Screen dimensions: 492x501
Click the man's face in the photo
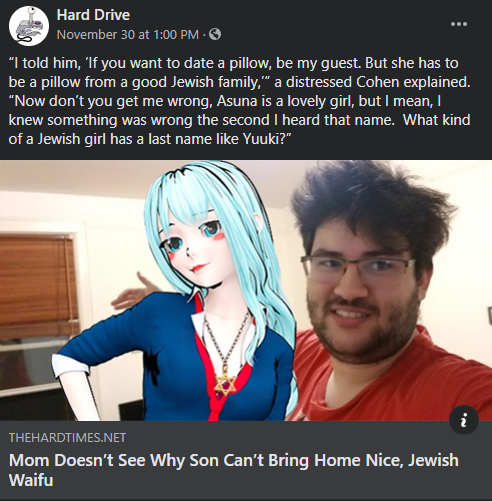[361, 287]
